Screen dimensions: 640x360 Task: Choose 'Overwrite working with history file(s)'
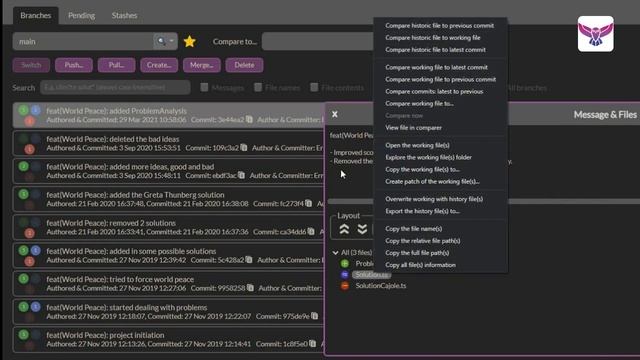pos(434,199)
